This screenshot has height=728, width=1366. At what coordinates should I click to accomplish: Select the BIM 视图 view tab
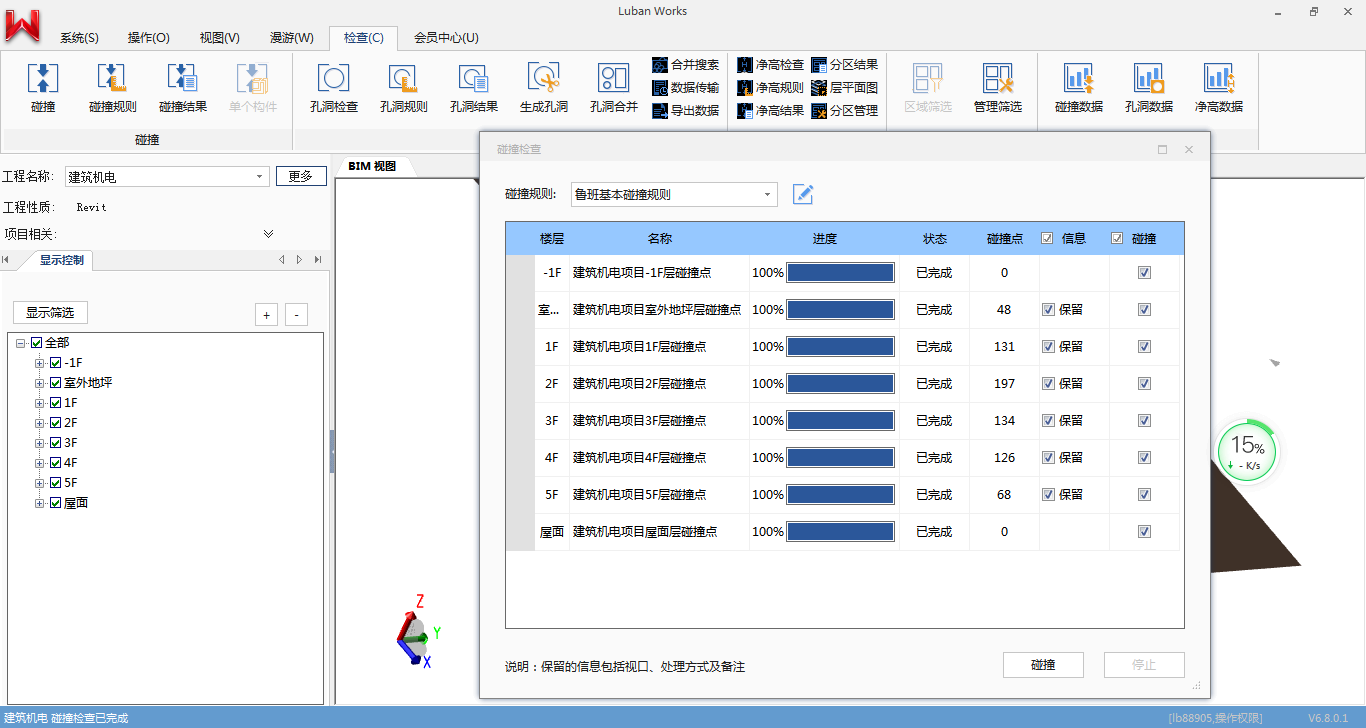pos(372,166)
